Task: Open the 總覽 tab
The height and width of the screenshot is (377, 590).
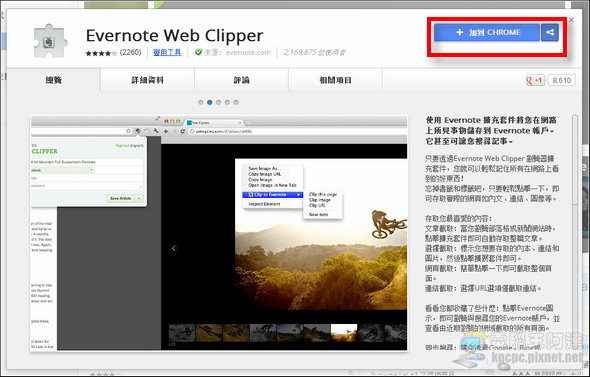Action: coord(53,80)
